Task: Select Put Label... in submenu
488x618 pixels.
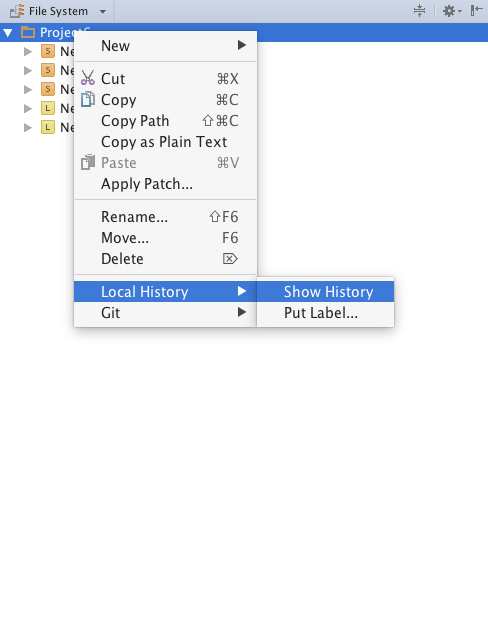Action: tap(326, 313)
